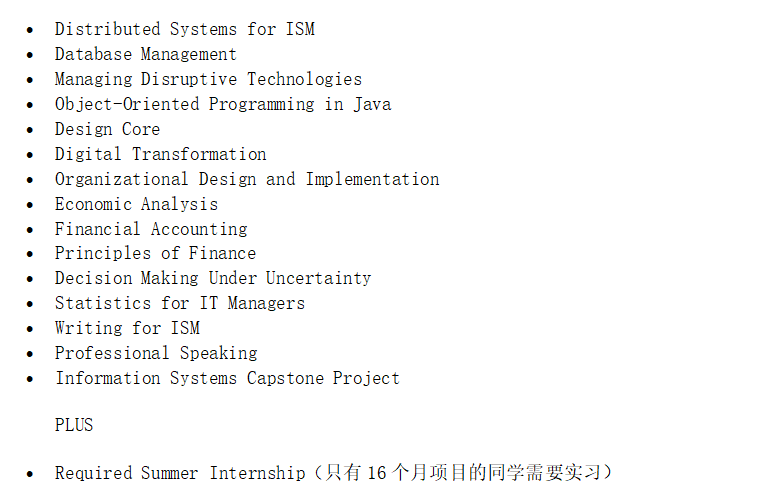Click the standalone "PLUS" text
Image resolution: width=771 pixels, height=497 pixels.
74,426
